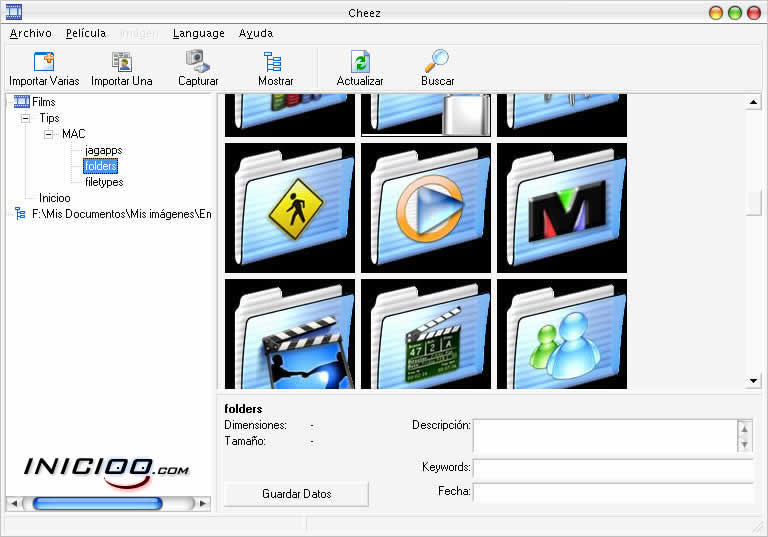
Task: Select the jagapps tree item
Action: click(x=103, y=150)
